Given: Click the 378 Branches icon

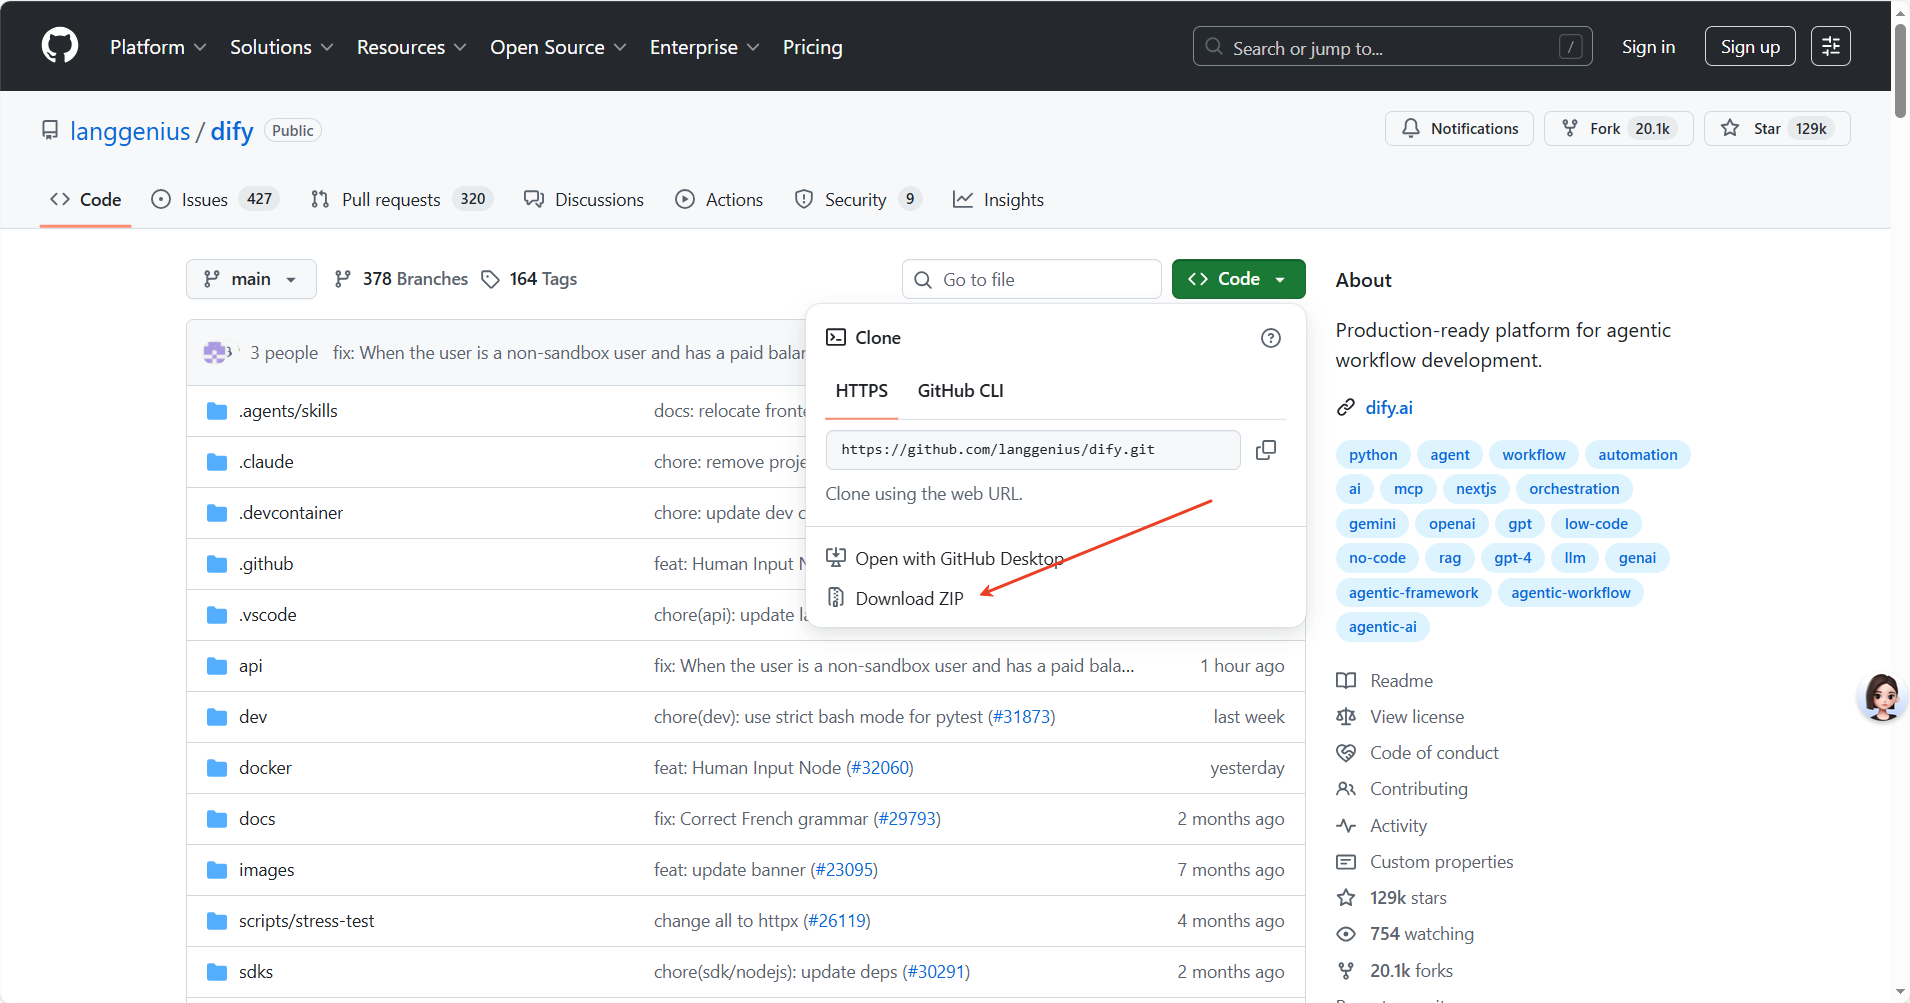Looking at the screenshot, I should pyautogui.click(x=343, y=279).
